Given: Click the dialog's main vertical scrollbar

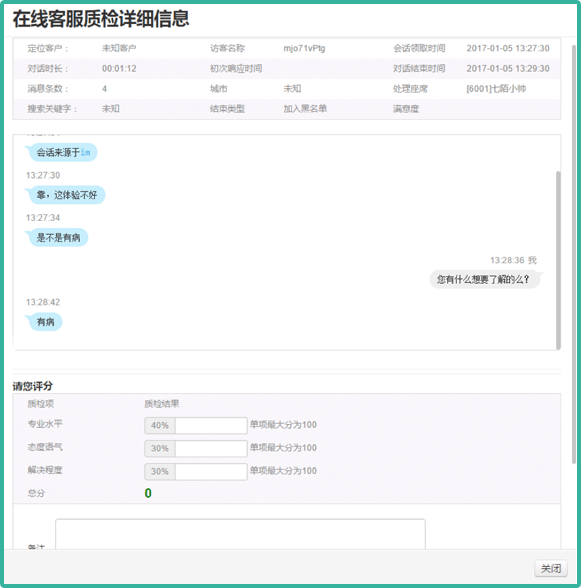Looking at the screenshot, I should pos(573,254).
